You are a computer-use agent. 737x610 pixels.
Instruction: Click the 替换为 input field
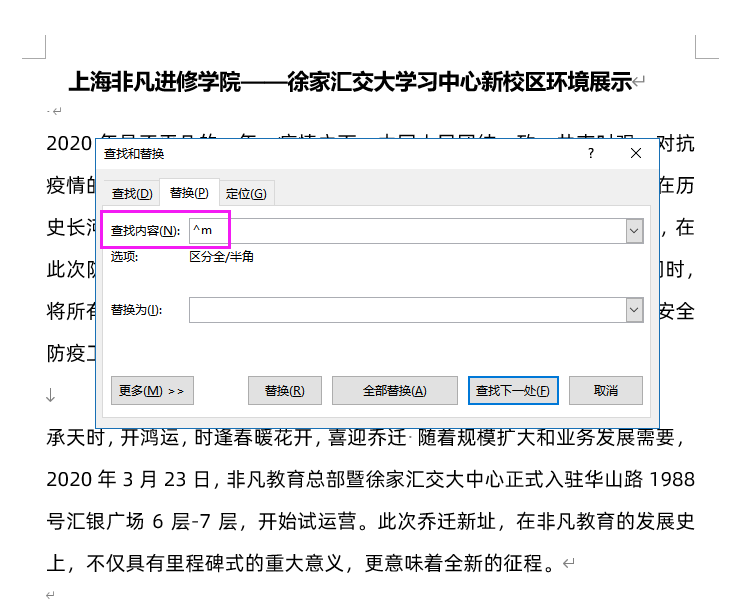click(408, 310)
